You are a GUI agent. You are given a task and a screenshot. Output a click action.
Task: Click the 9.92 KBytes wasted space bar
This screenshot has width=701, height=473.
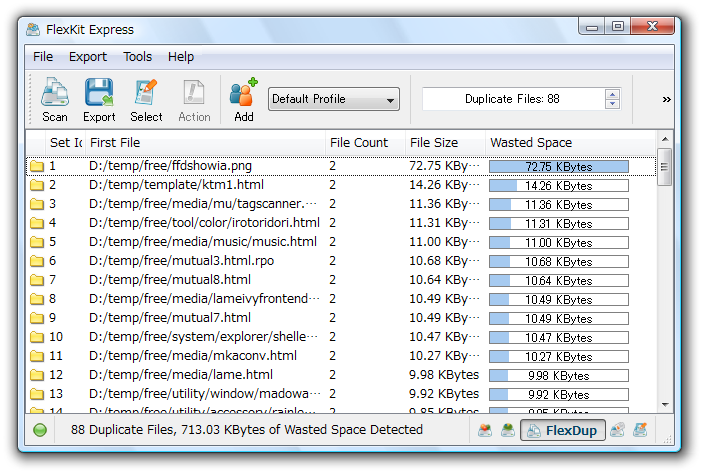pos(559,395)
